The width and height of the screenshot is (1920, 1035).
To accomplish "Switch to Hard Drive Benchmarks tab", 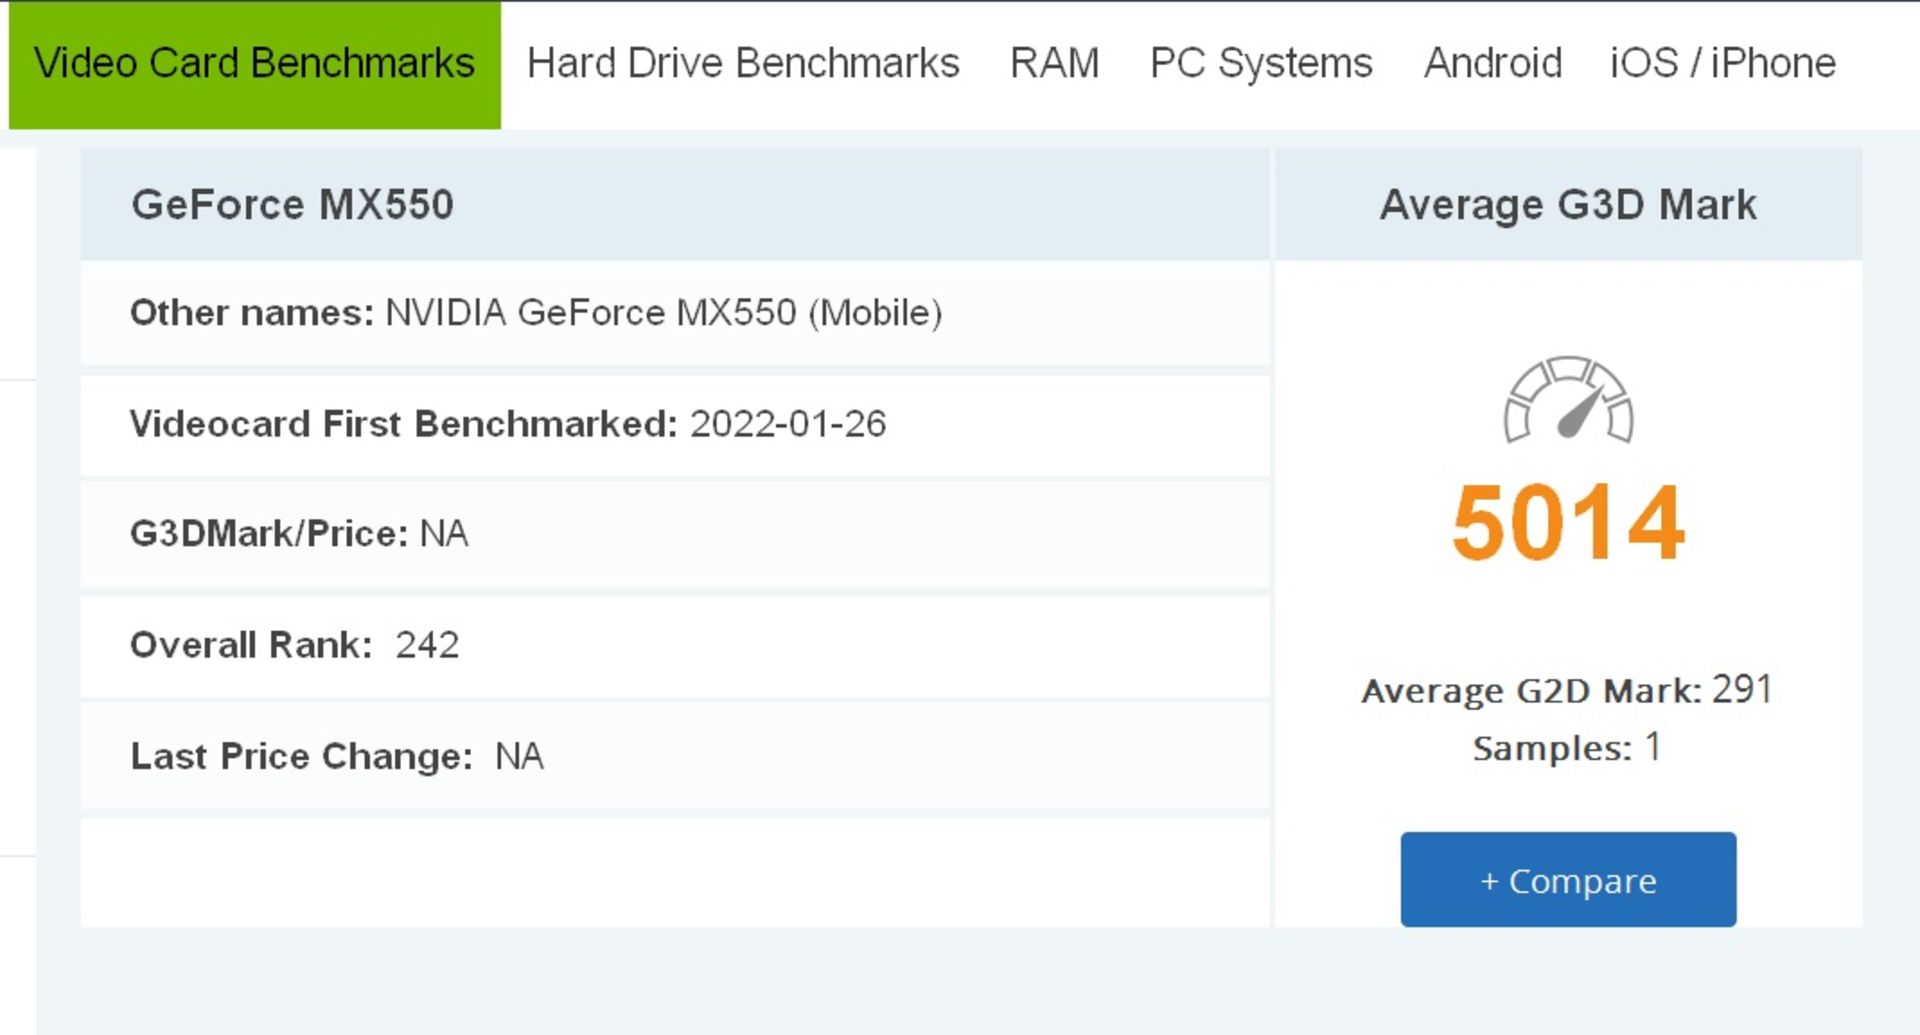I will [743, 63].
